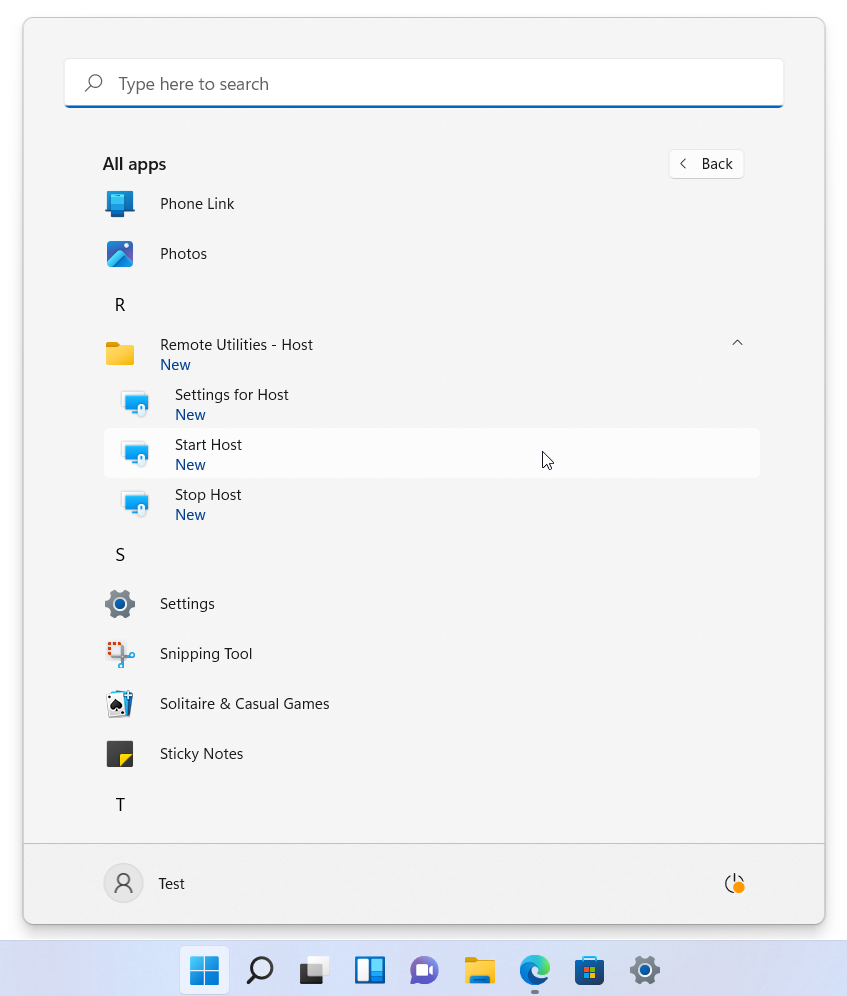Click the Start Host shortcut
847x996 pixels.
pyautogui.click(x=208, y=445)
